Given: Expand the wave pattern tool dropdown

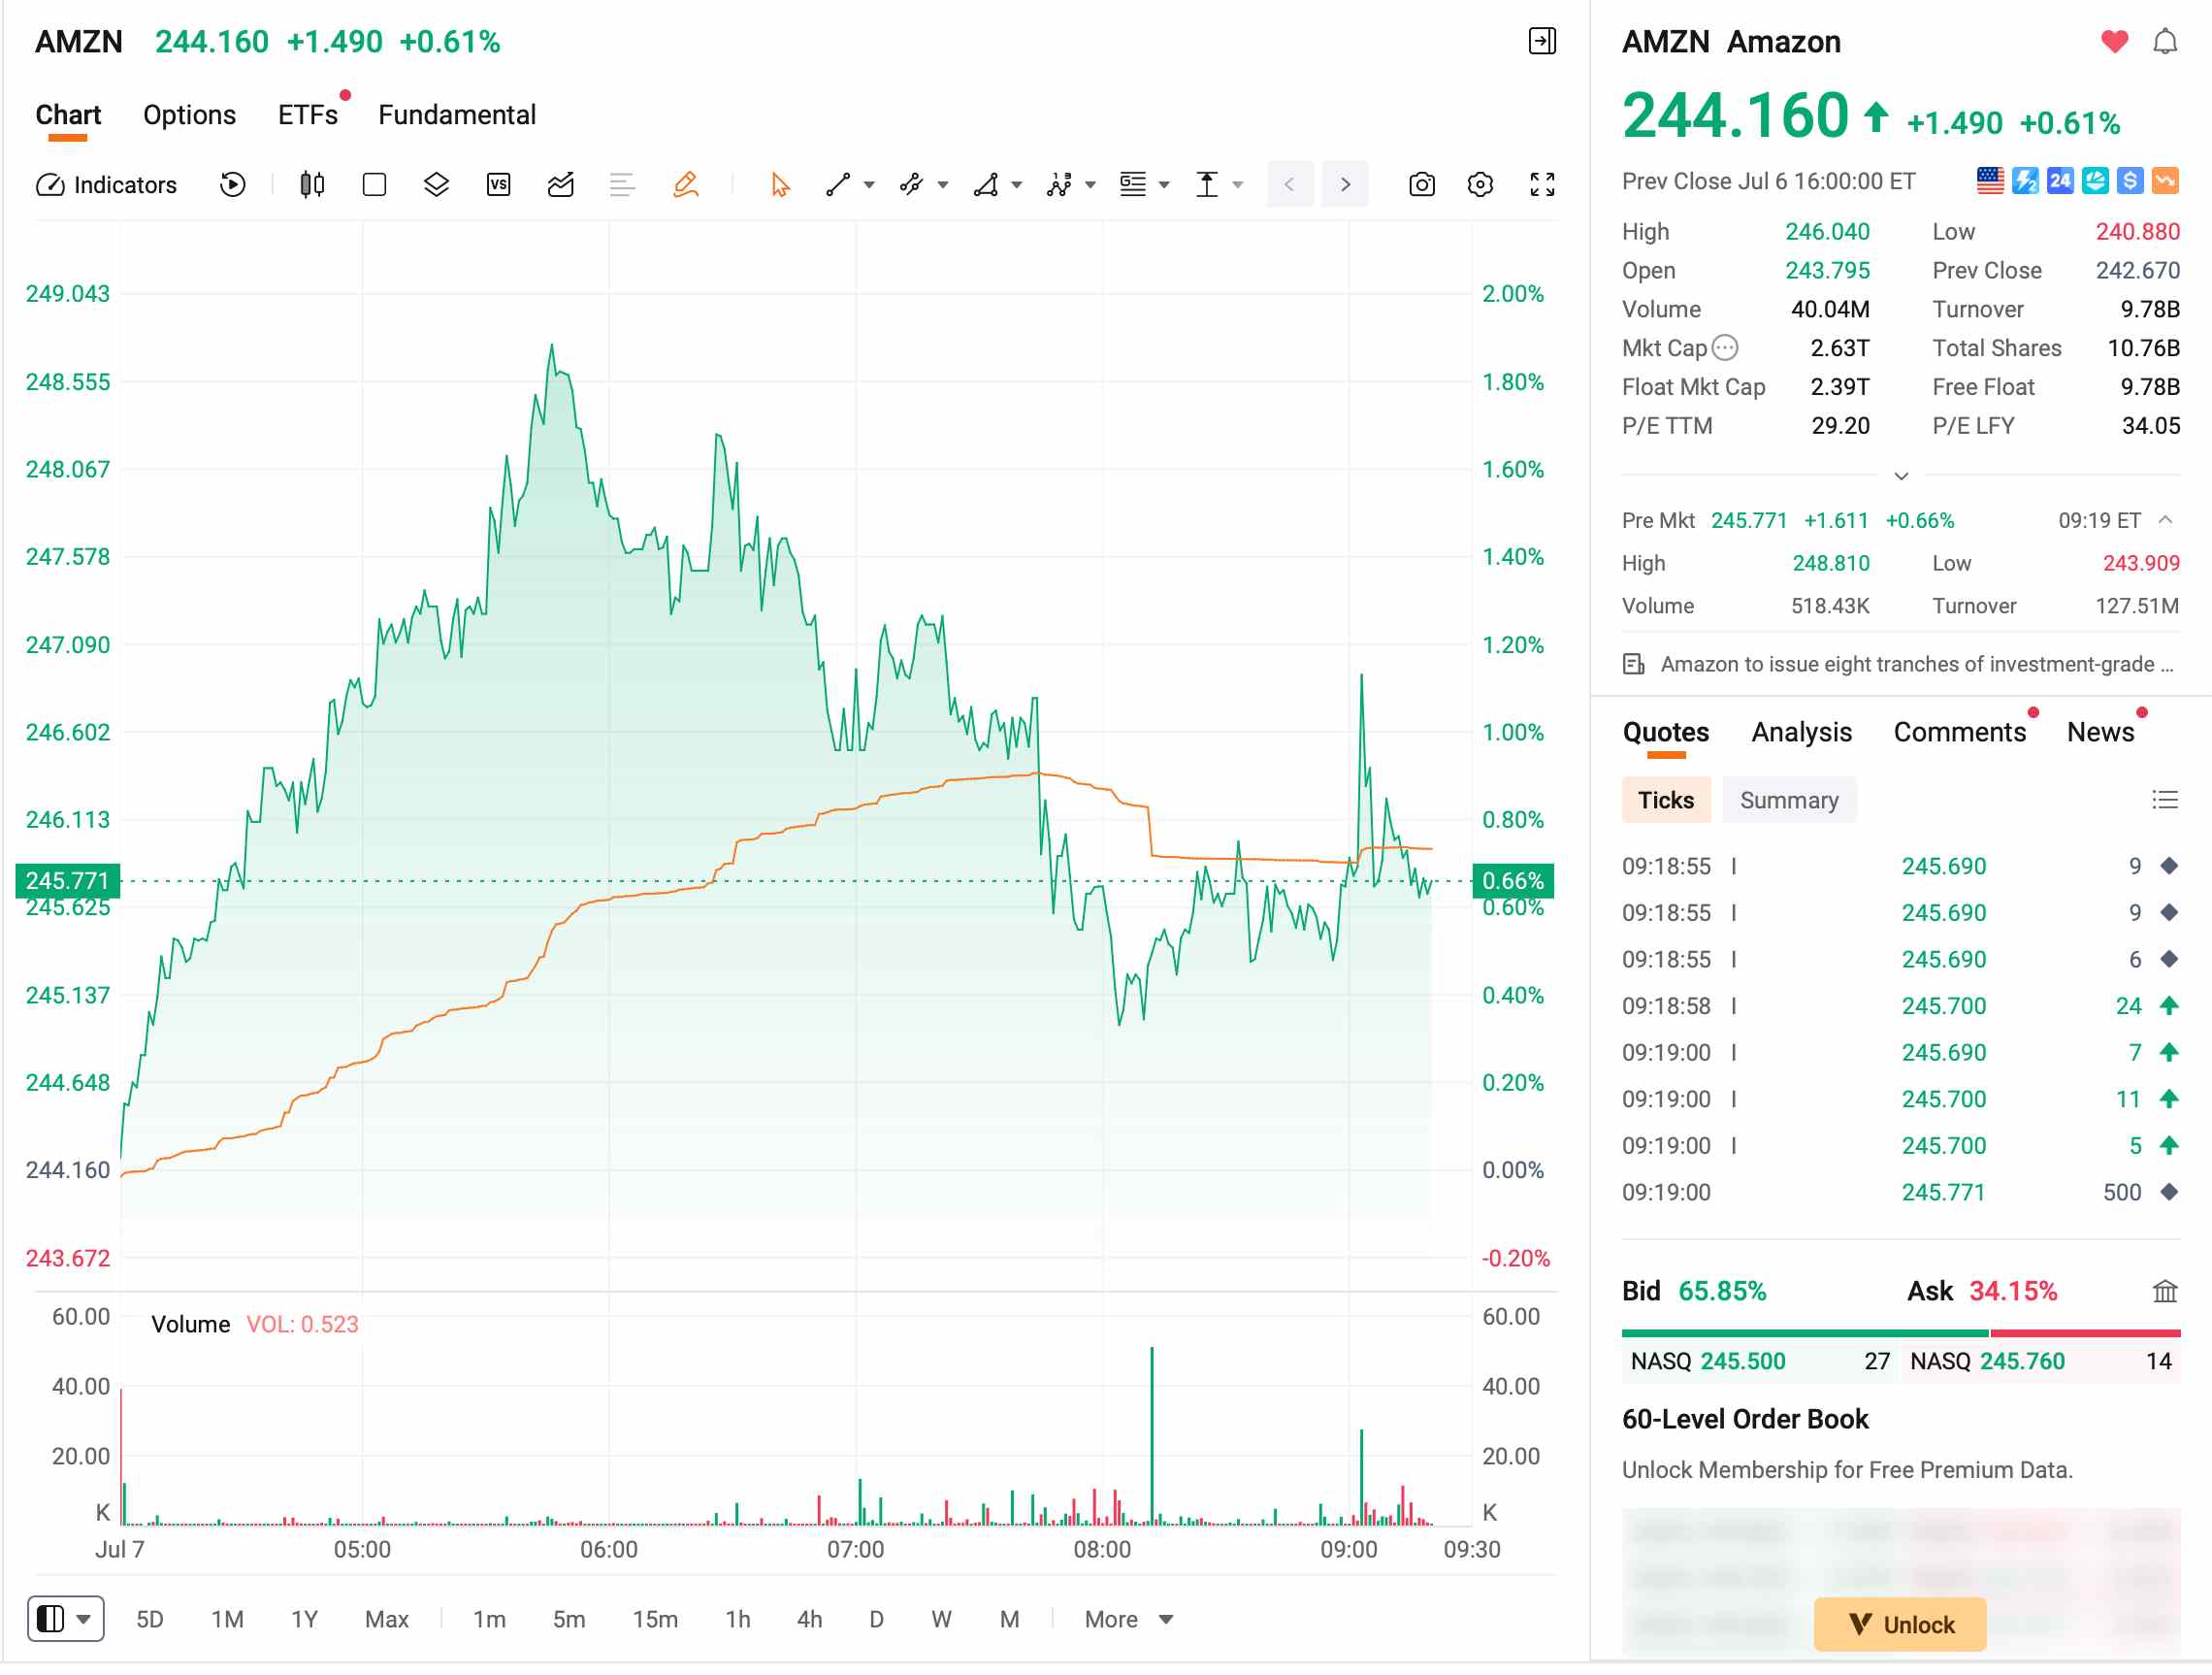Looking at the screenshot, I should click(x=1091, y=185).
